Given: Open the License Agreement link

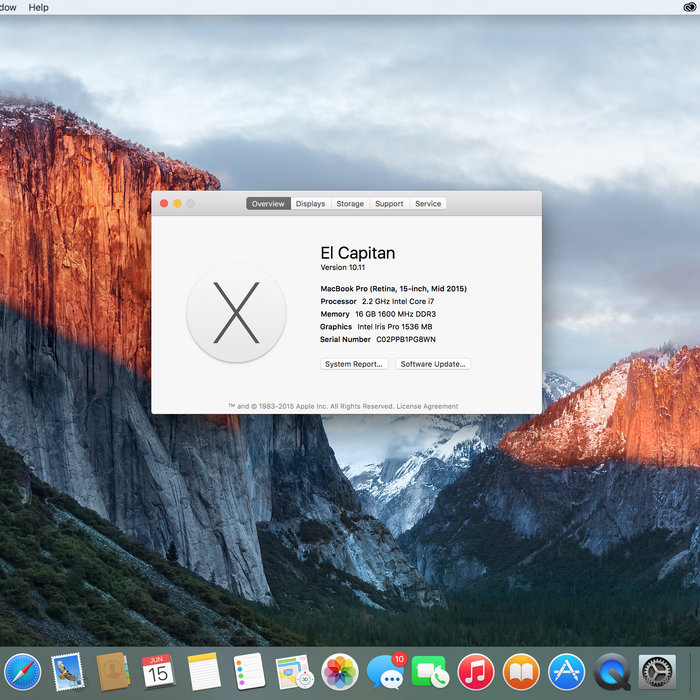Looking at the screenshot, I should point(427,406).
